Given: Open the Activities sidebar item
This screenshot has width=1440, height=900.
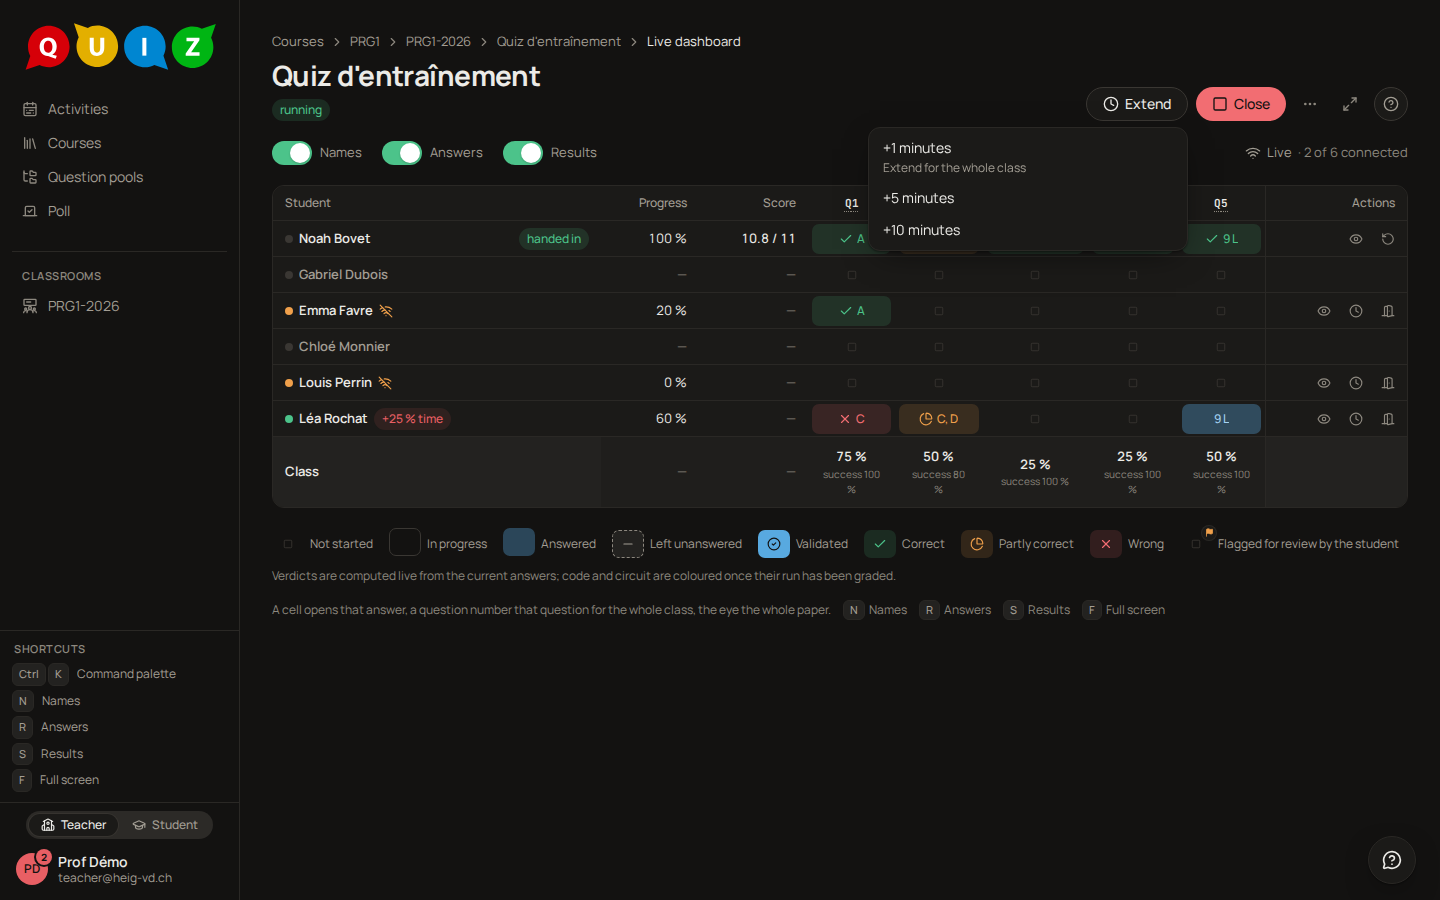Looking at the screenshot, I should 120,109.
